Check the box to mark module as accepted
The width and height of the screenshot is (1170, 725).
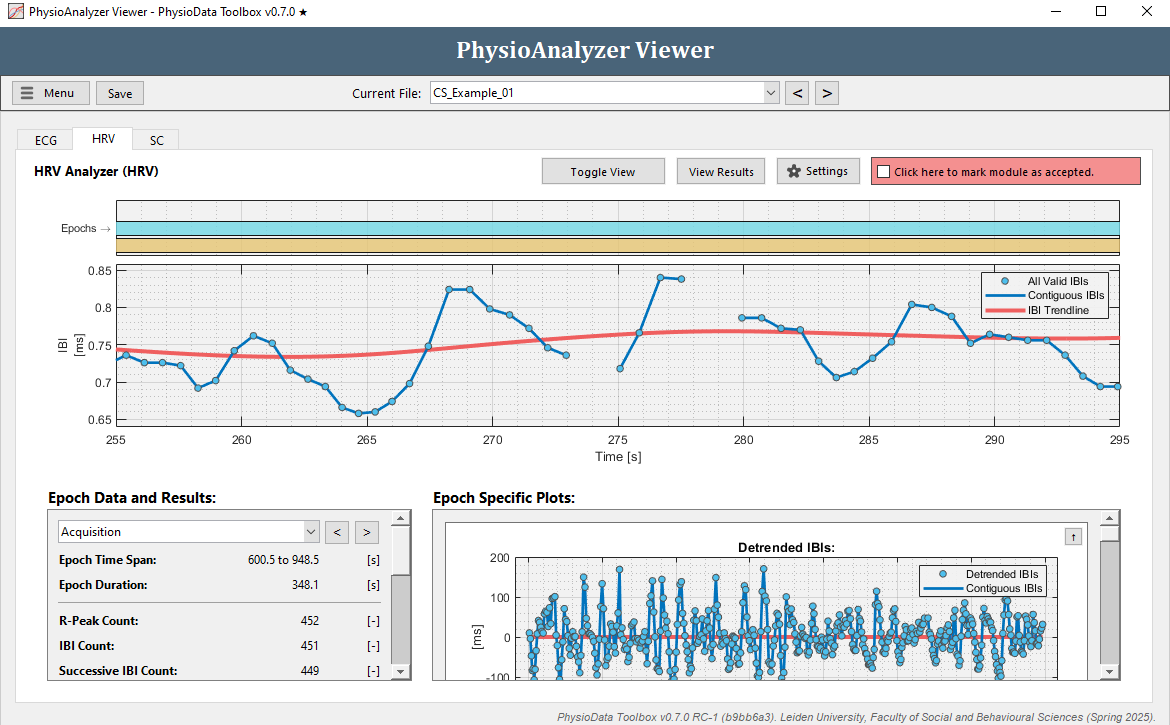(x=882, y=170)
